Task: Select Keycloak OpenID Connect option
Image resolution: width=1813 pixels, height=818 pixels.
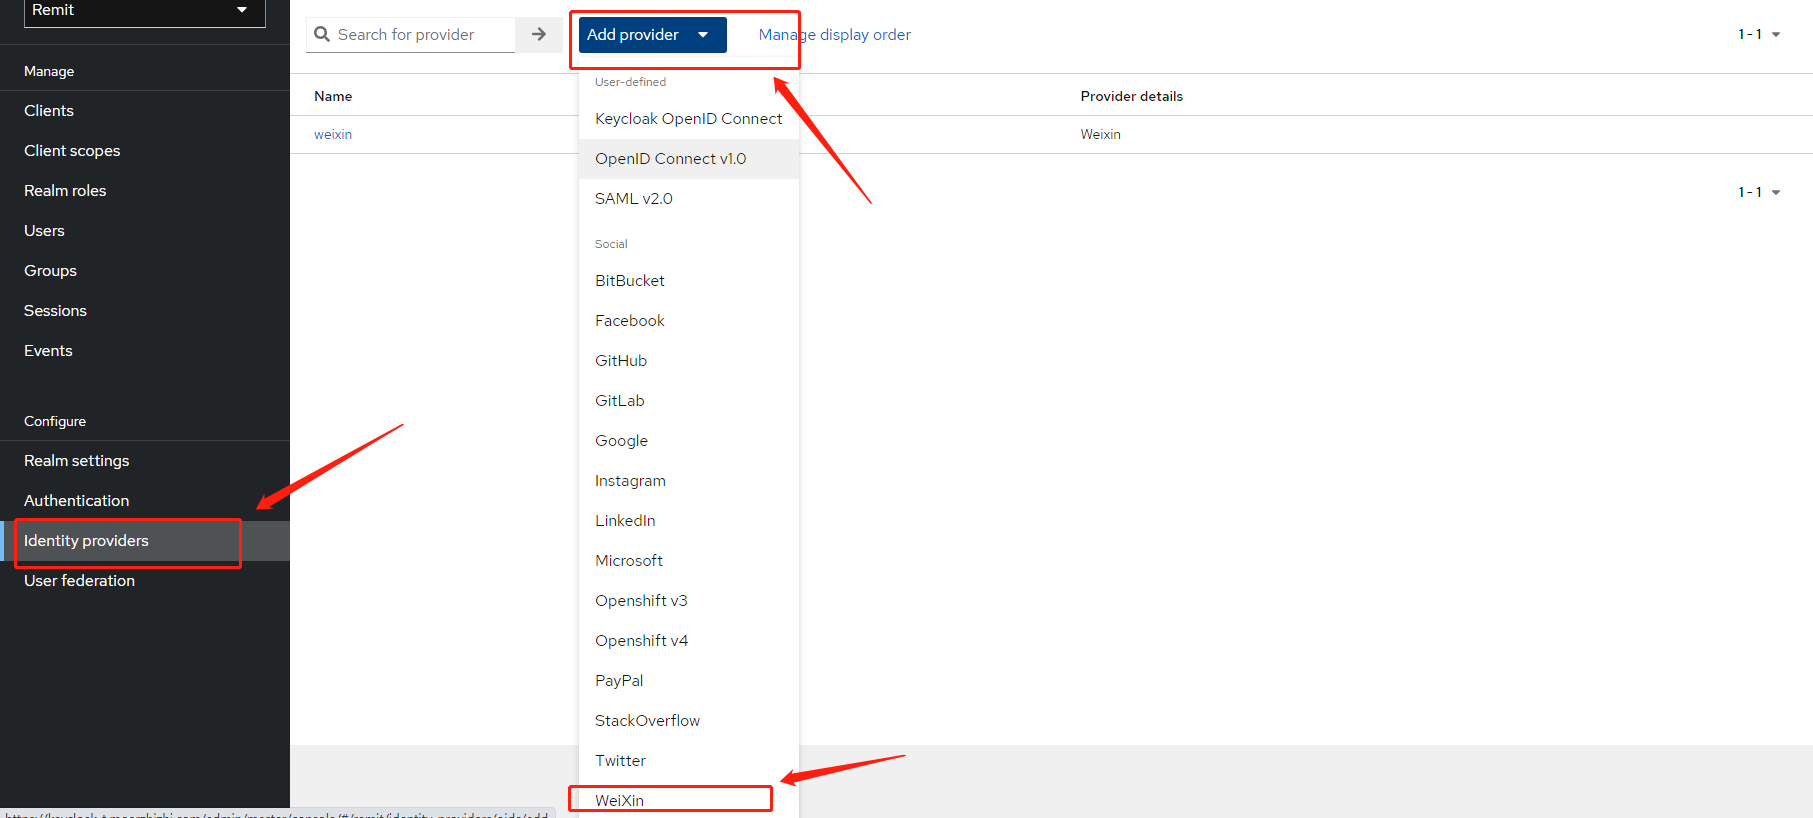Action: [688, 119]
